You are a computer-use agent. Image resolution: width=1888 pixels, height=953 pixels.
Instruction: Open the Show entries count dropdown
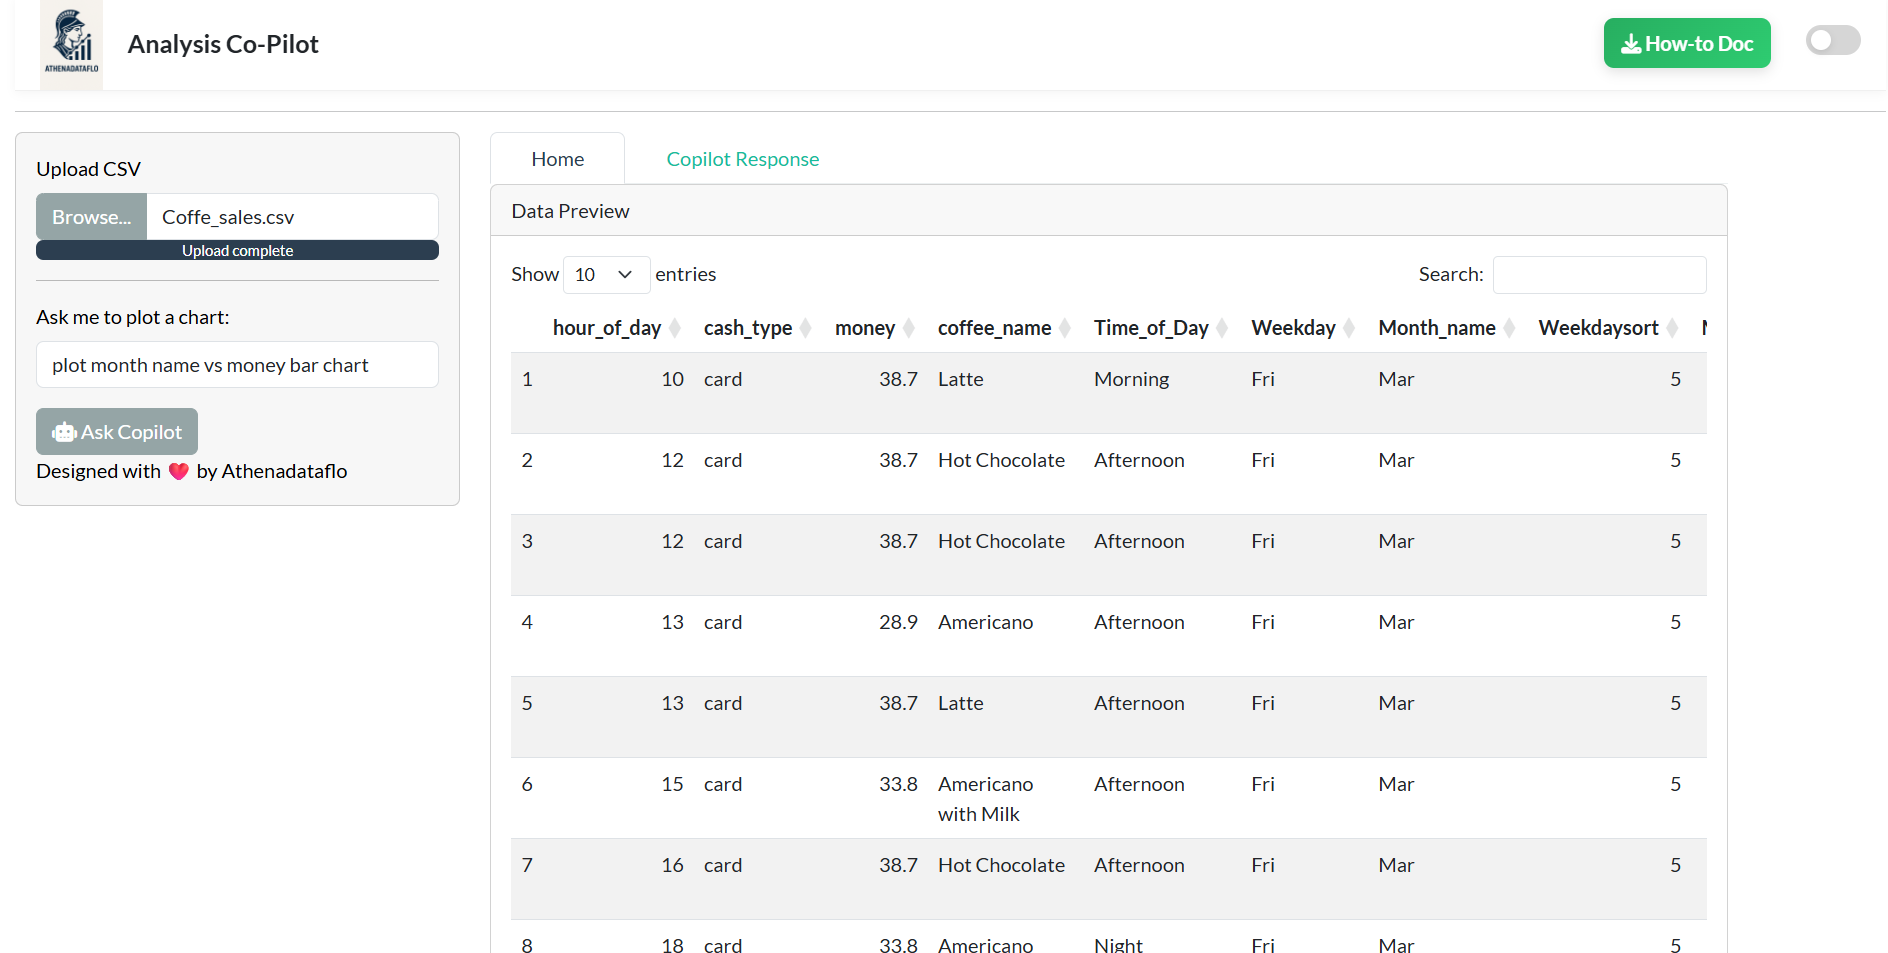point(606,275)
